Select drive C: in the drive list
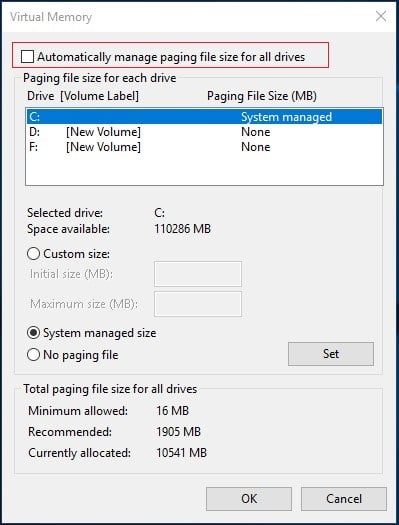This screenshot has width=399, height=525. point(204,117)
